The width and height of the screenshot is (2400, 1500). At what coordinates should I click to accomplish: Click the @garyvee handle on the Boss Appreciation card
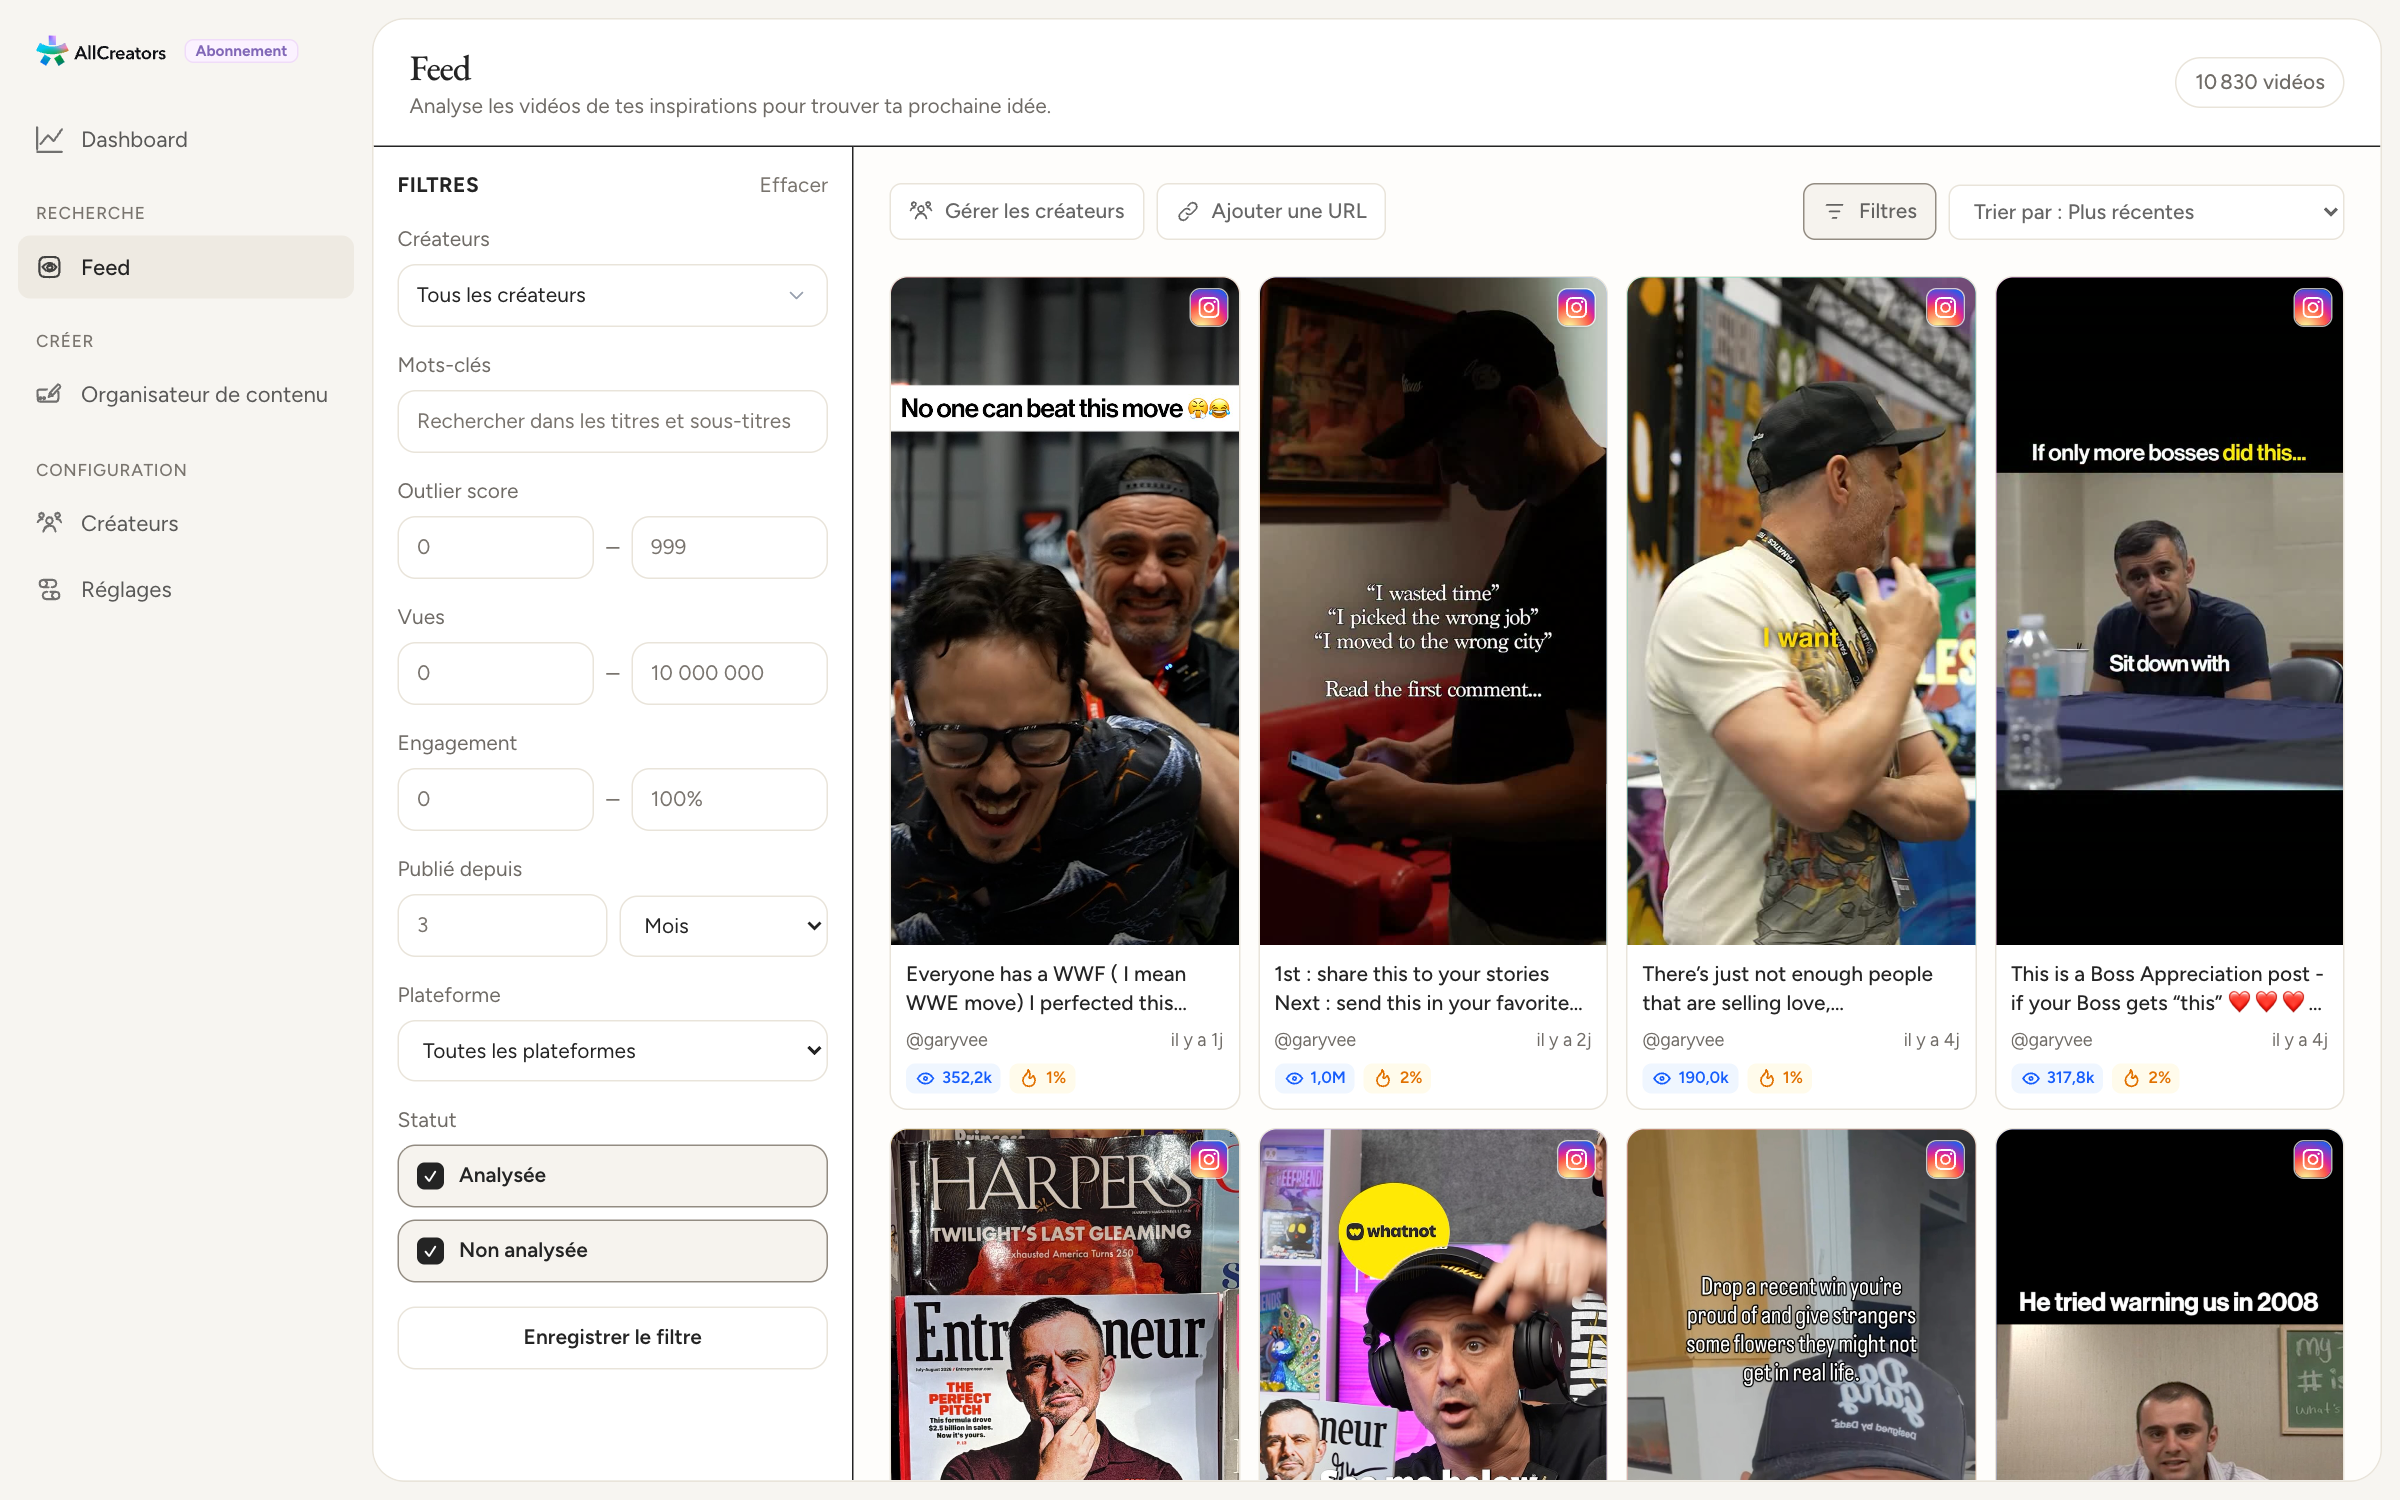point(2051,1040)
